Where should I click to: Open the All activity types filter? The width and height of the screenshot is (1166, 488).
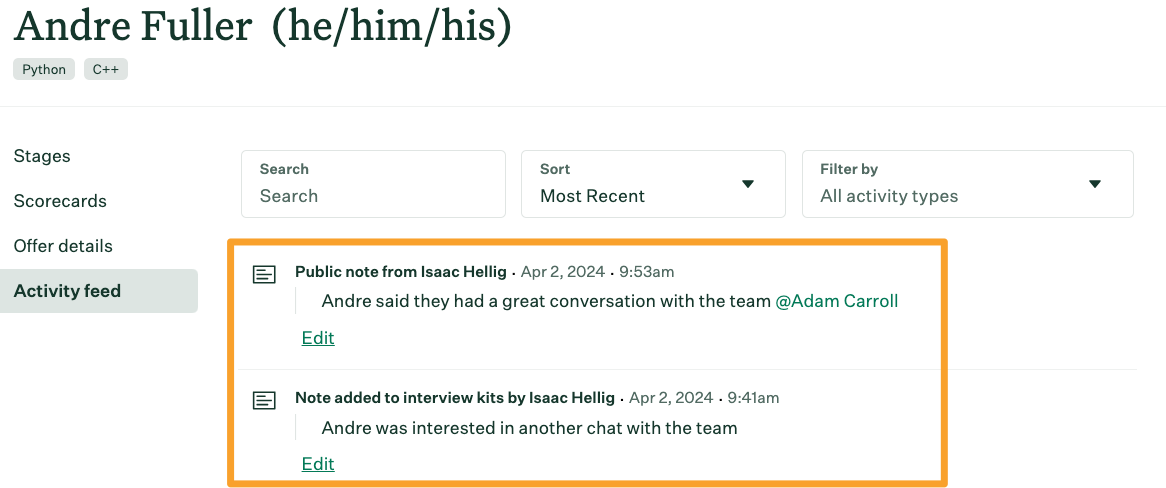click(x=967, y=184)
